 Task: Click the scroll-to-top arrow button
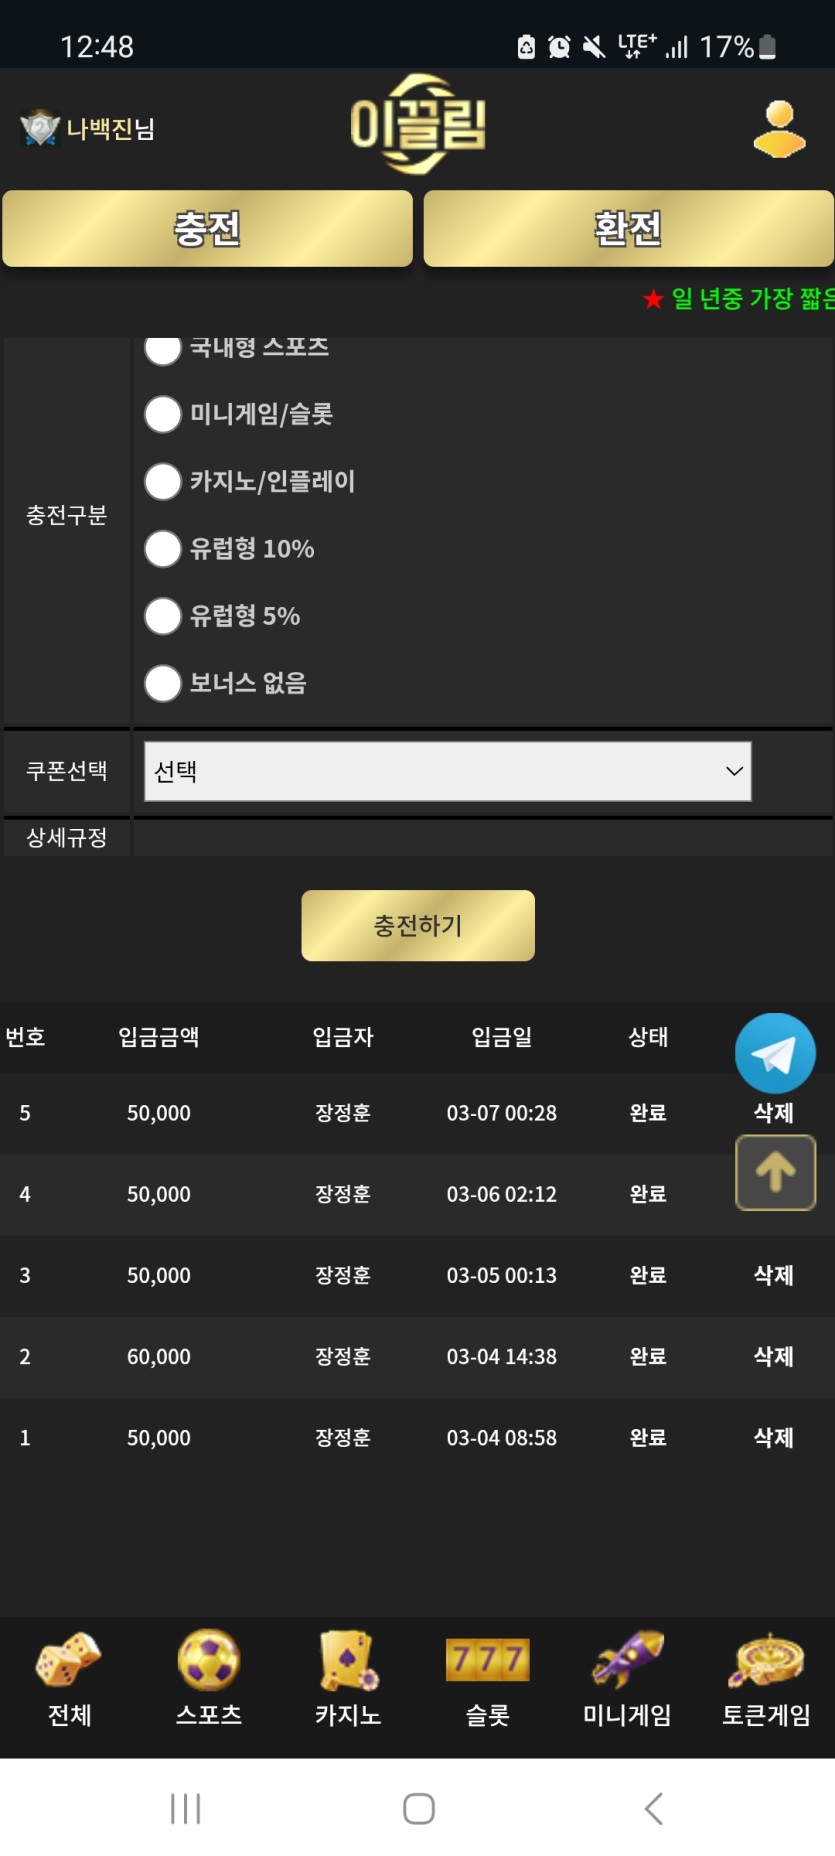pyautogui.click(x=775, y=1172)
